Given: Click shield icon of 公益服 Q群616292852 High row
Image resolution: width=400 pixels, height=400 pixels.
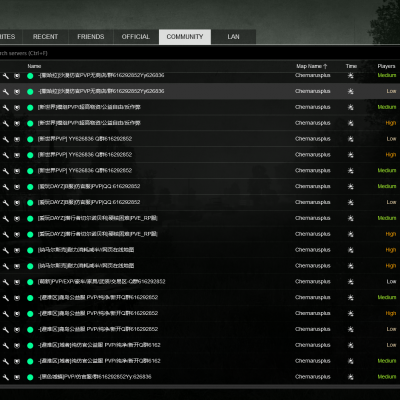Looking at the screenshot, I should tap(17, 314).
